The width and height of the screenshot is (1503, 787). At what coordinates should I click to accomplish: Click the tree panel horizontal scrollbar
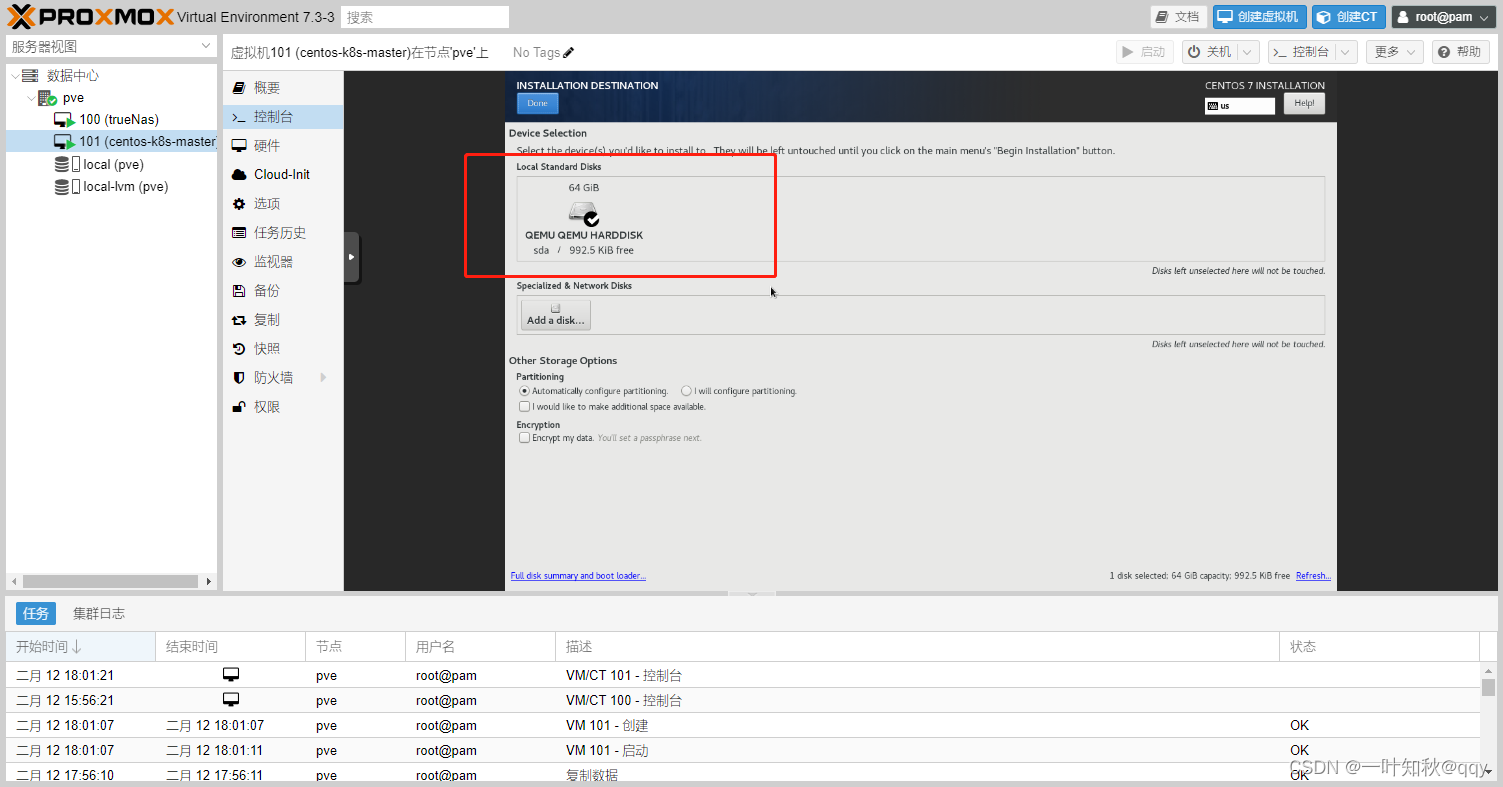(x=110, y=581)
